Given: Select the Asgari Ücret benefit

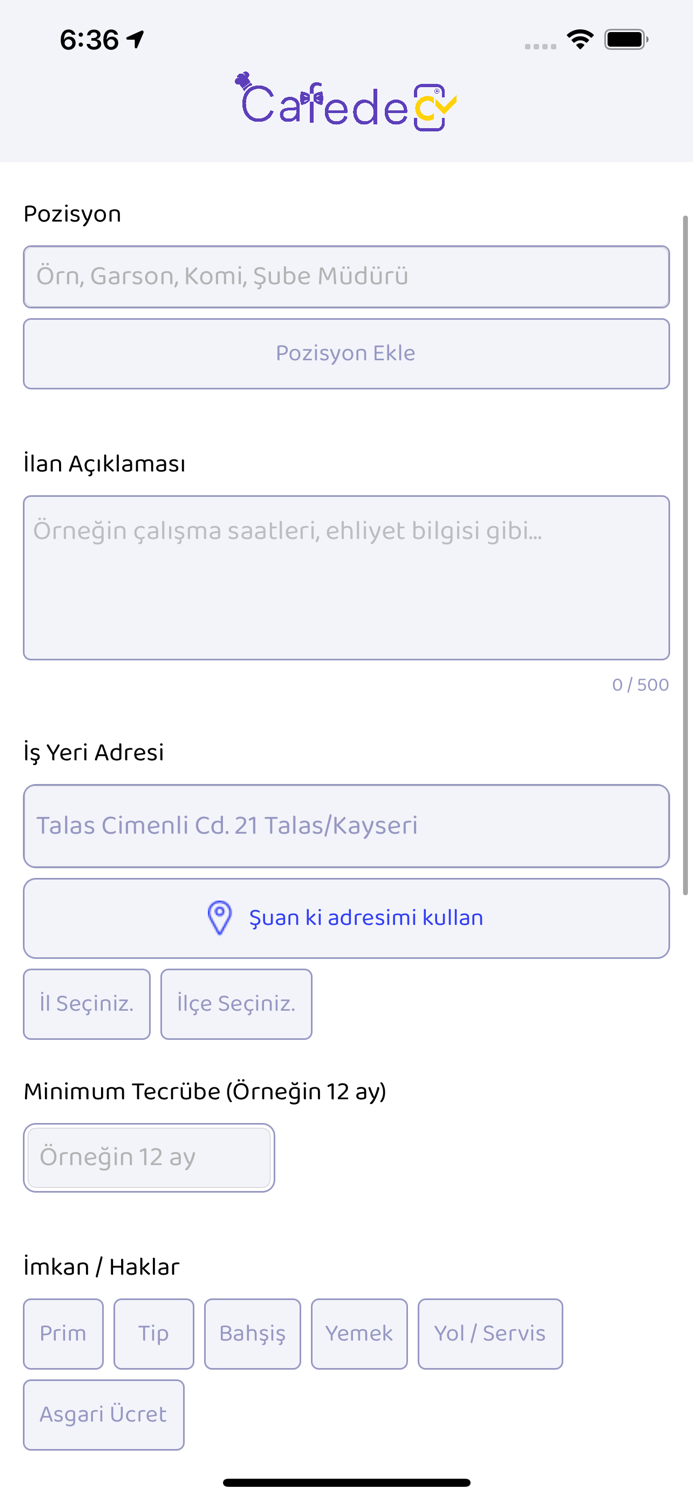Looking at the screenshot, I should [x=103, y=1414].
